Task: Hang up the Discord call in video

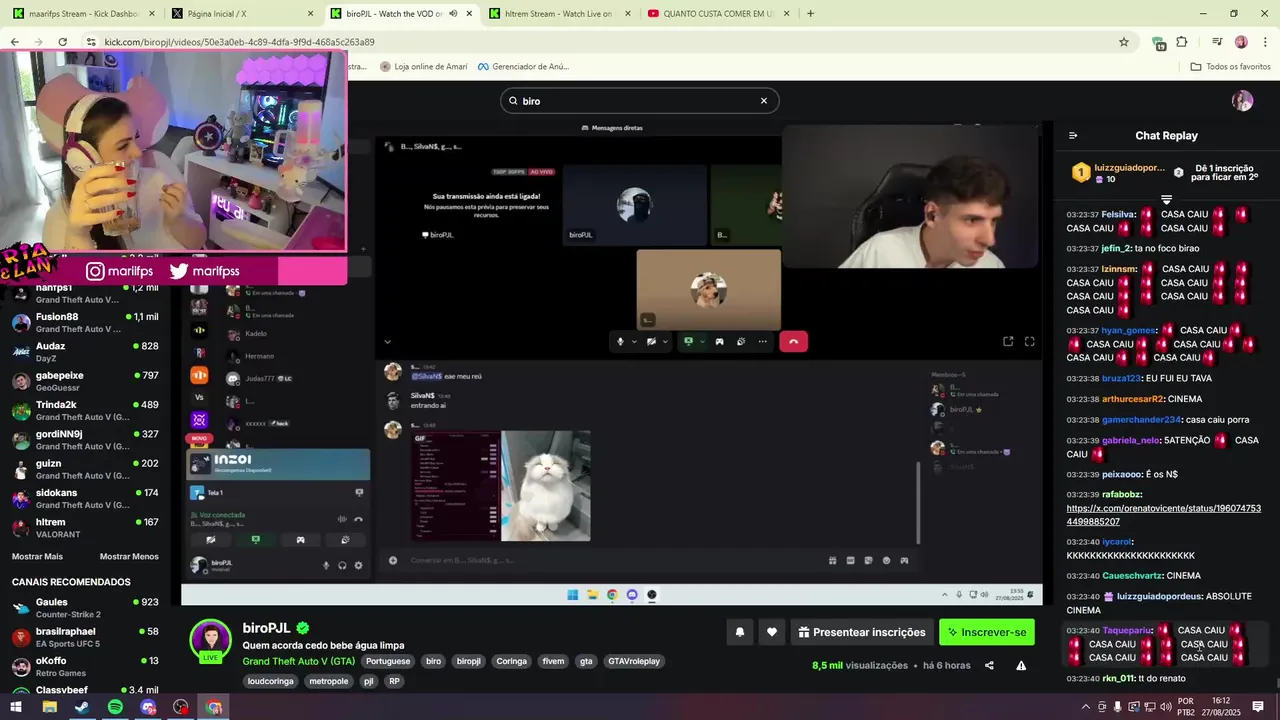Action: coord(793,342)
